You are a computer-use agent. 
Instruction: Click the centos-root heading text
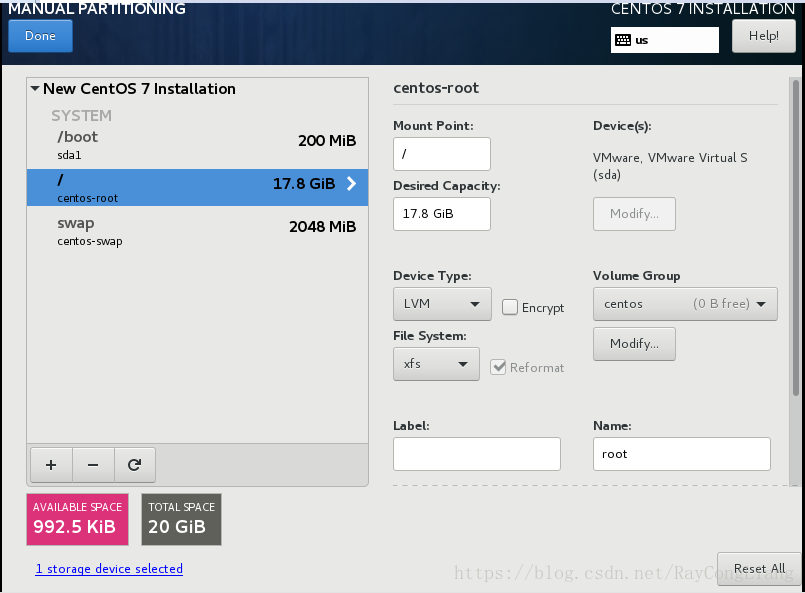click(436, 88)
